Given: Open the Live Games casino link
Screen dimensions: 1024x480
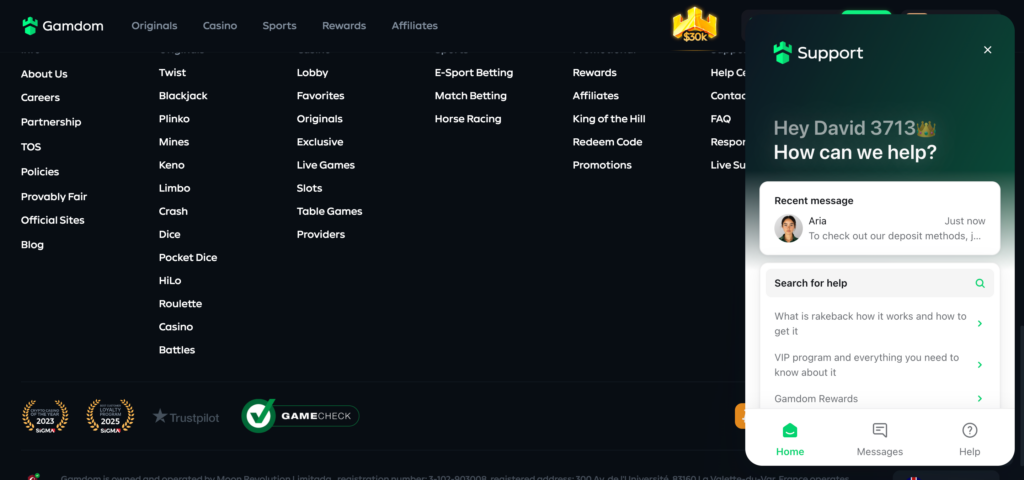Looking at the screenshot, I should tap(326, 165).
